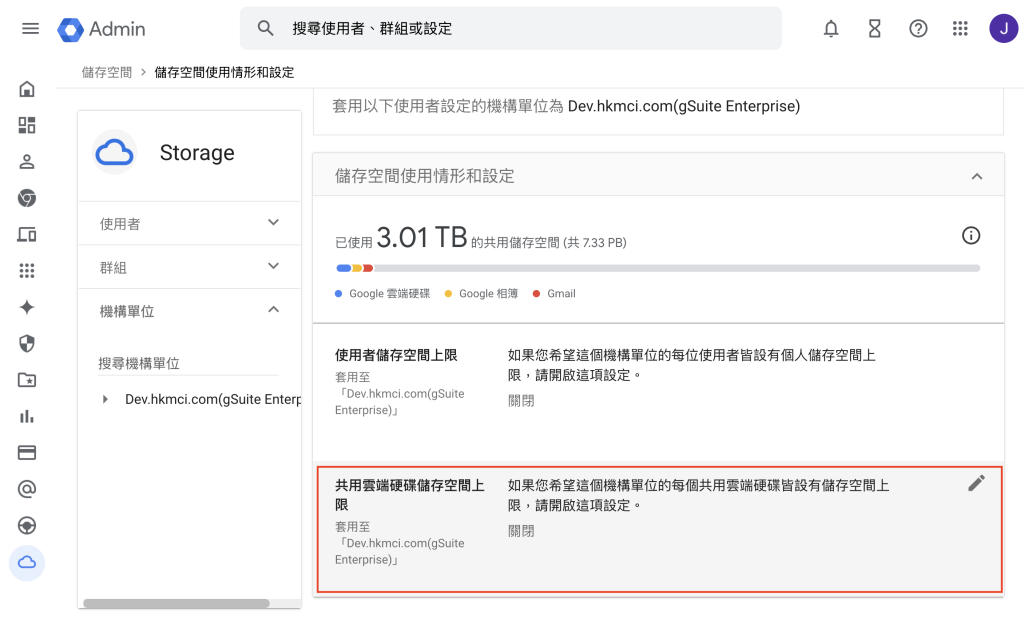Screen dimensions: 1024x620
Task: Show the storage usage info icon
Action: point(971,235)
